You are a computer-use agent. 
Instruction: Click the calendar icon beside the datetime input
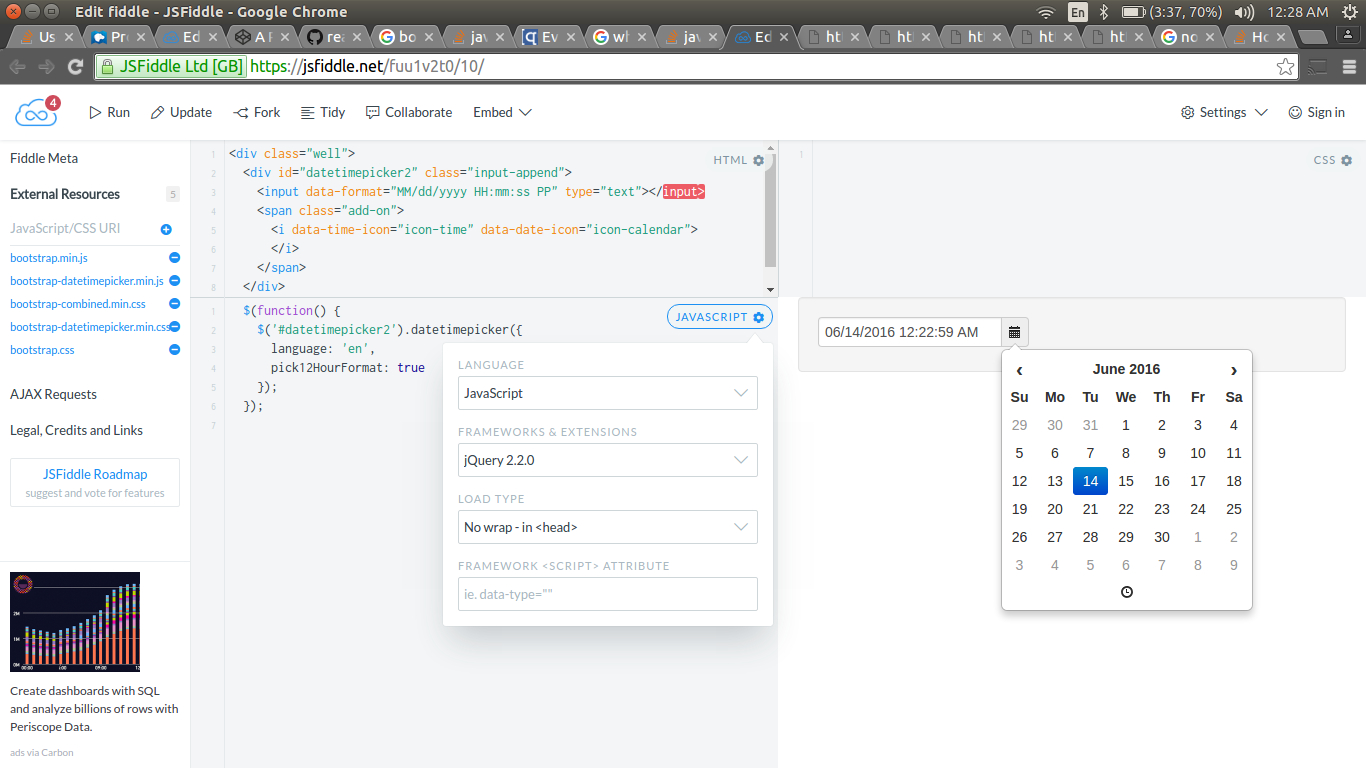(1014, 331)
